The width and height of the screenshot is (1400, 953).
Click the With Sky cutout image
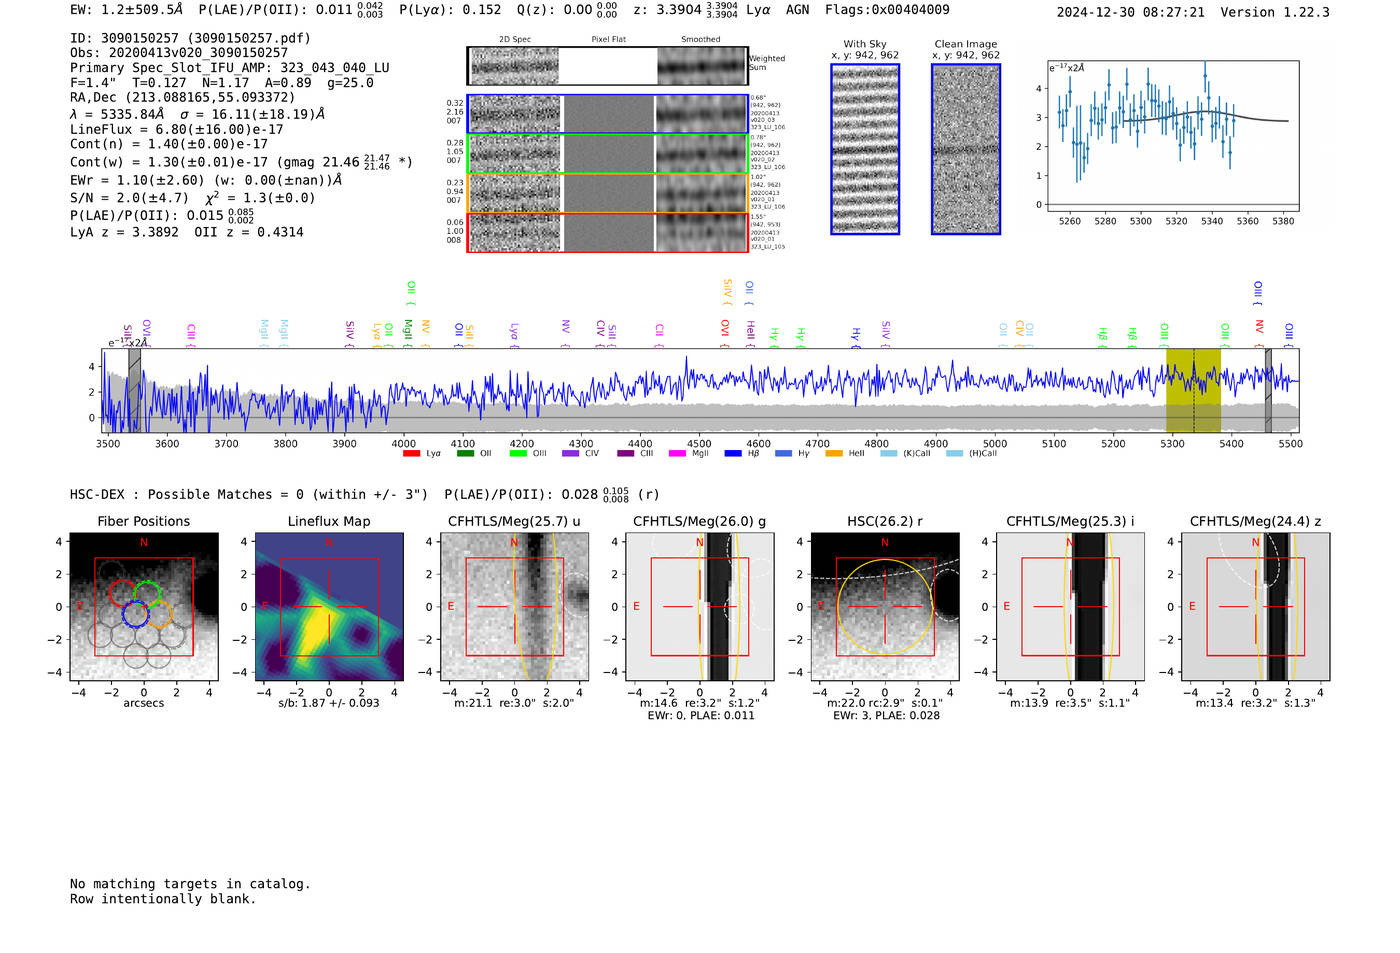(865, 149)
